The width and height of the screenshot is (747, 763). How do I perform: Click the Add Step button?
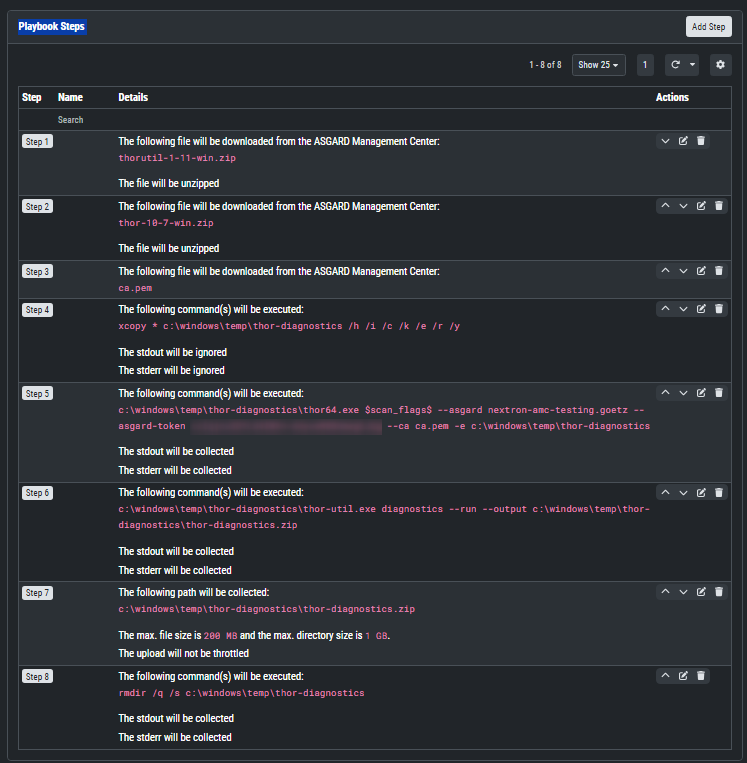pyautogui.click(x=708, y=27)
